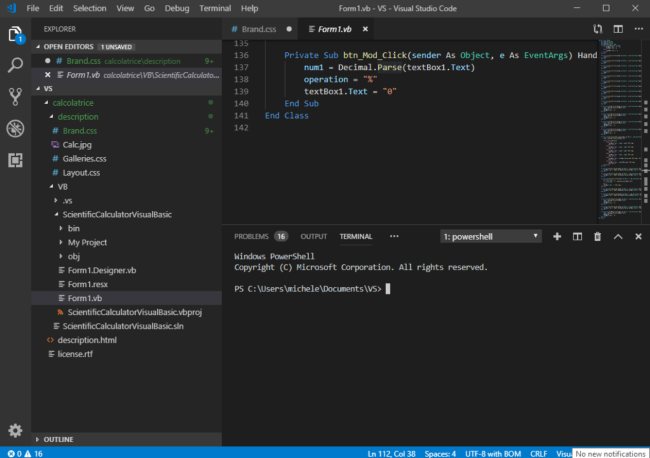The width and height of the screenshot is (650, 458).
Task: Open editor More Actions ellipsis
Action: click(639, 29)
